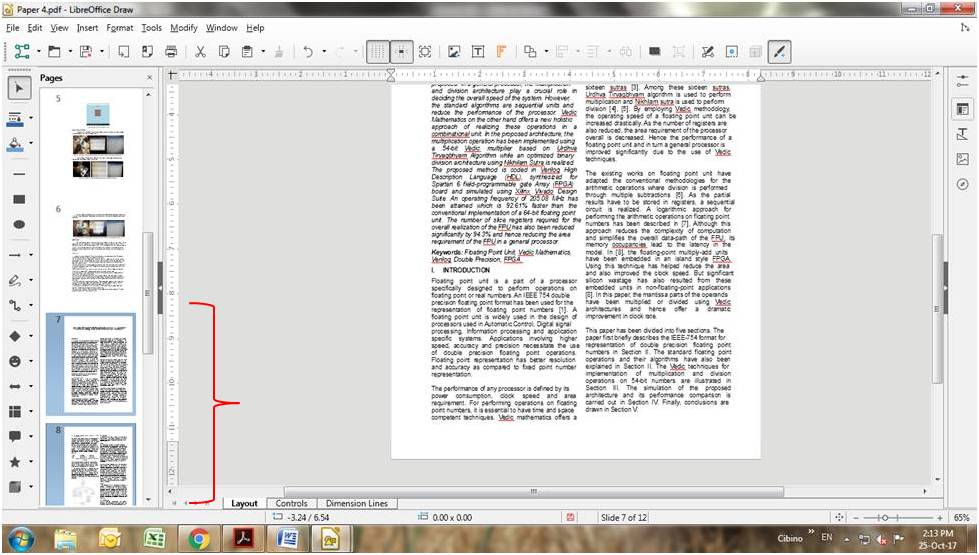
Task: Select the Ellipse tool
Action: [19, 224]
